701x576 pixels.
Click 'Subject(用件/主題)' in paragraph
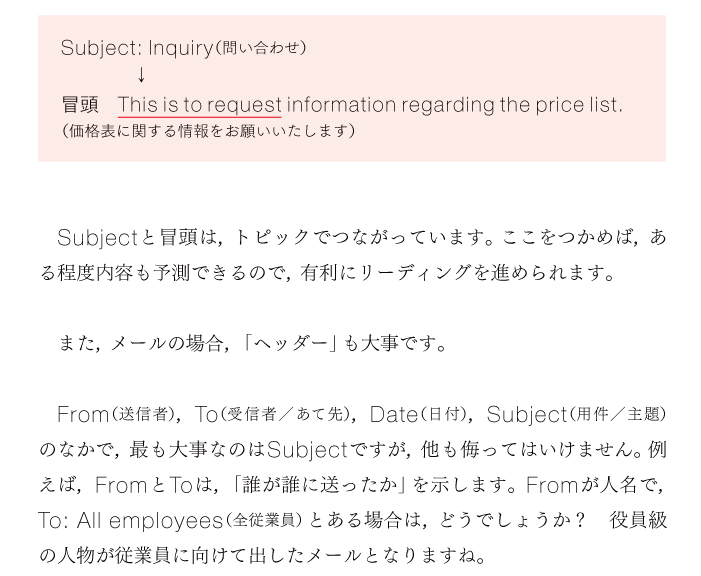click(x=576, y=414)
